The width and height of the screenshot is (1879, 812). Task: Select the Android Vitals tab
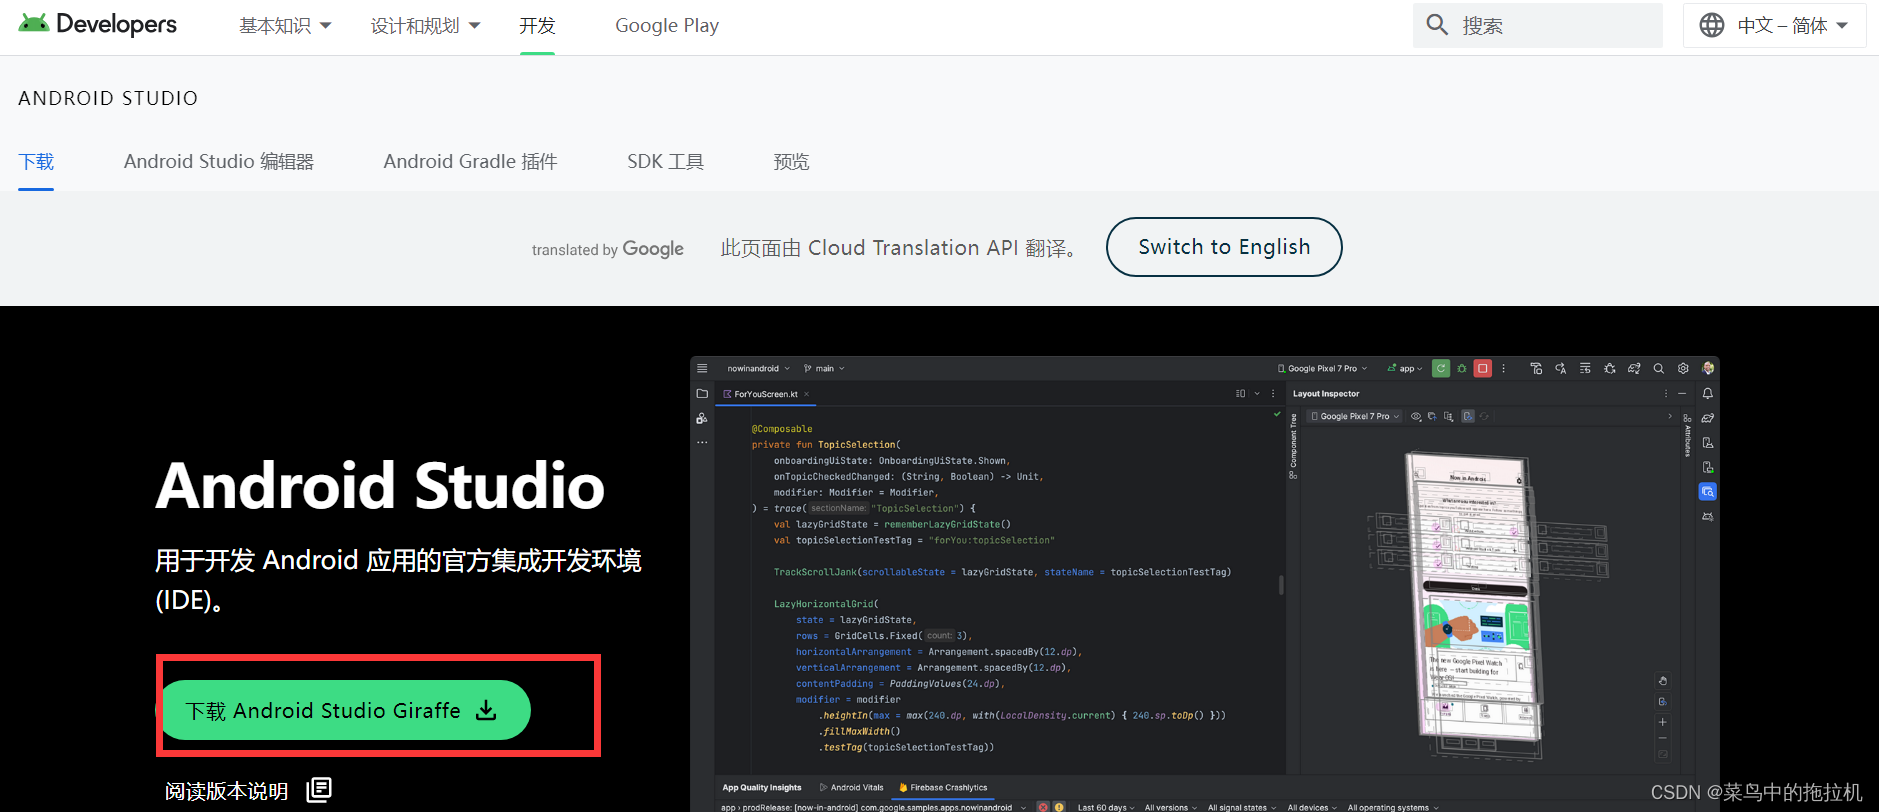tap(851, 788)
